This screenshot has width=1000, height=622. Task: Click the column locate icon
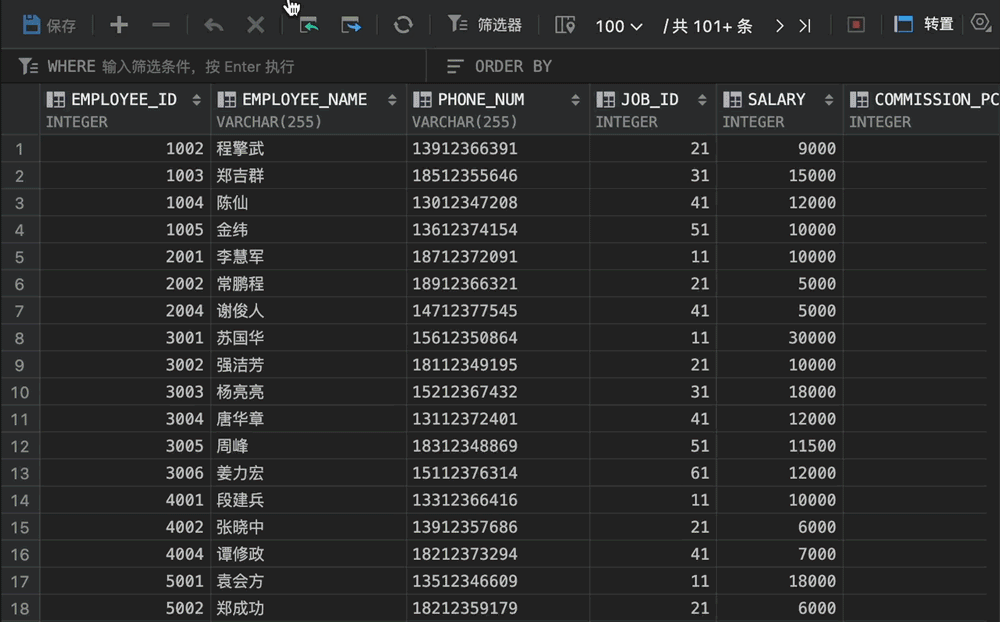point(565,25)
